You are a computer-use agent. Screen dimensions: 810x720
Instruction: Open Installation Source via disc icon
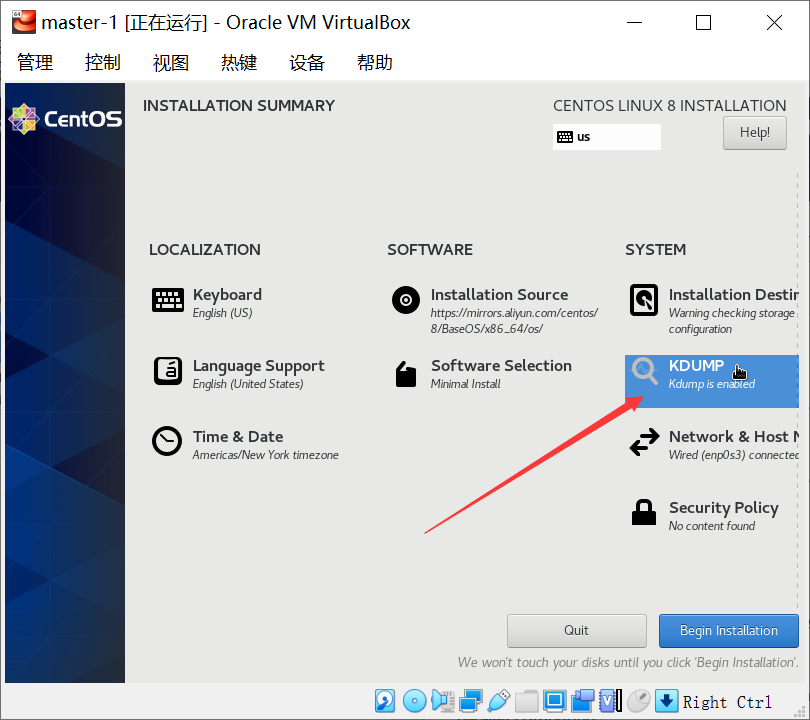click(406, 300)
